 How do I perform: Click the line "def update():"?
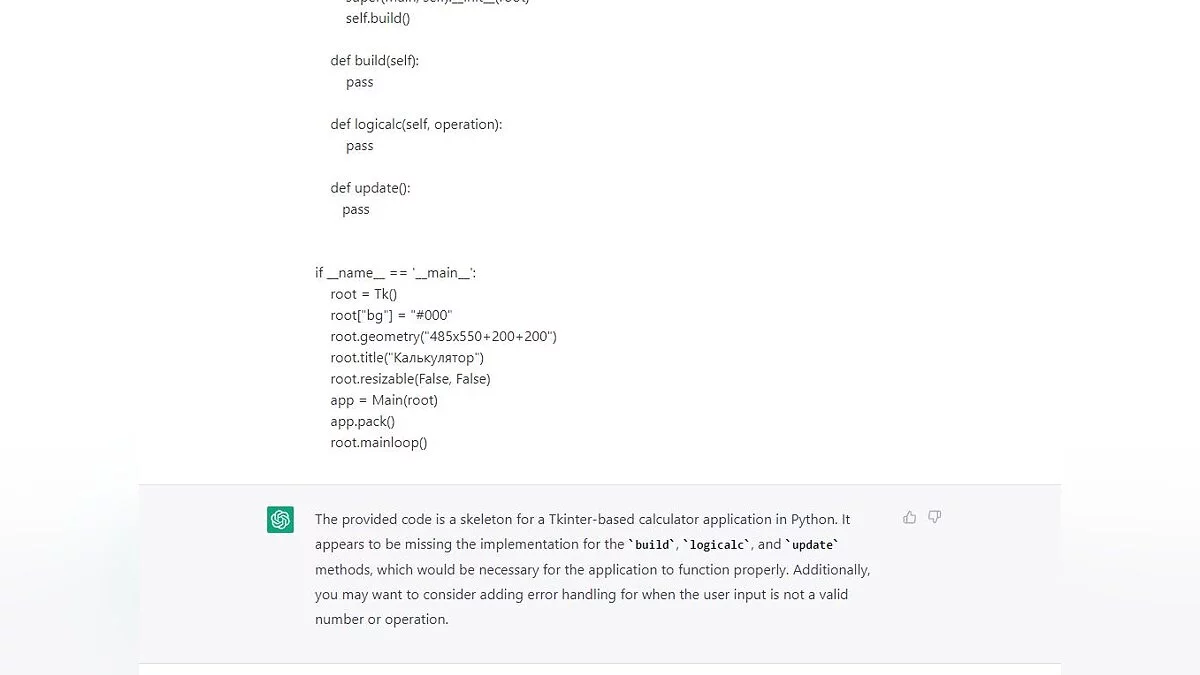click(x=370, y=188)
